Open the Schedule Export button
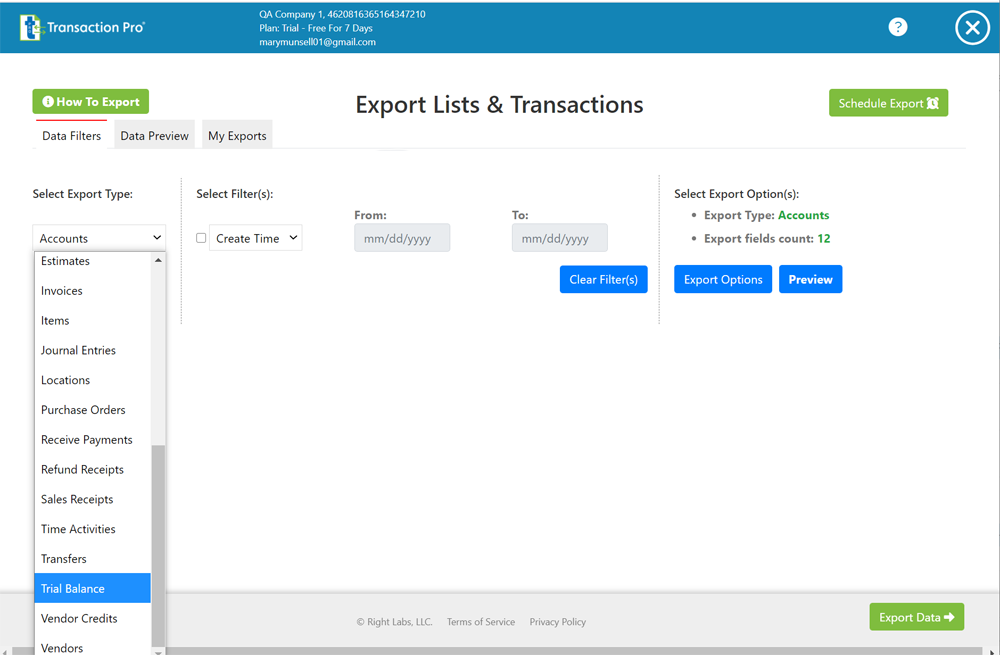 tap(888, 103)
